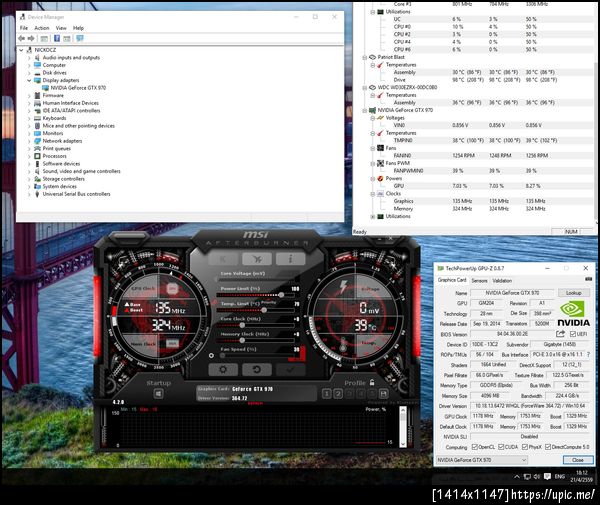Click the Lookup button in GPU-Z
Viewport: 600px width, 505px height.
click(574, 293)
